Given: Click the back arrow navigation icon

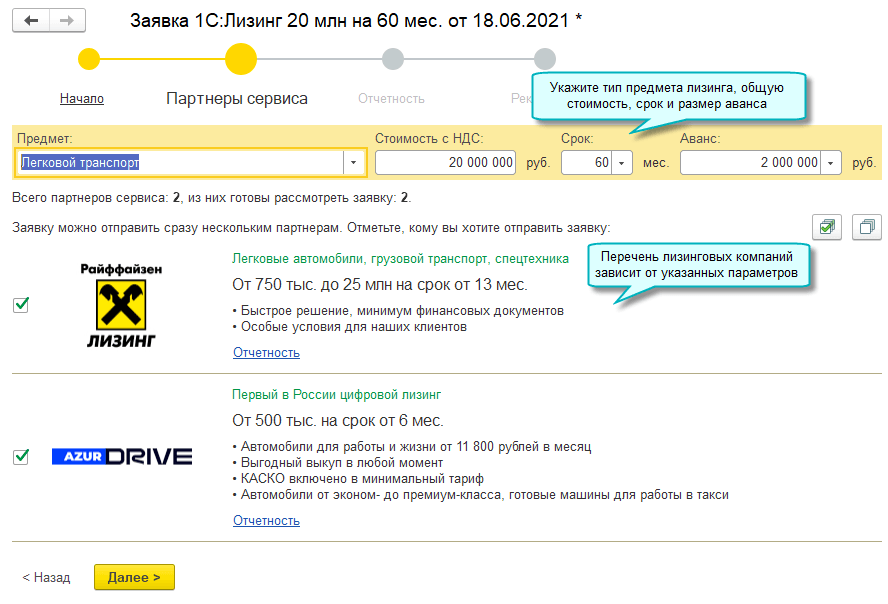Looking at the screenshot, I should 31,20.
